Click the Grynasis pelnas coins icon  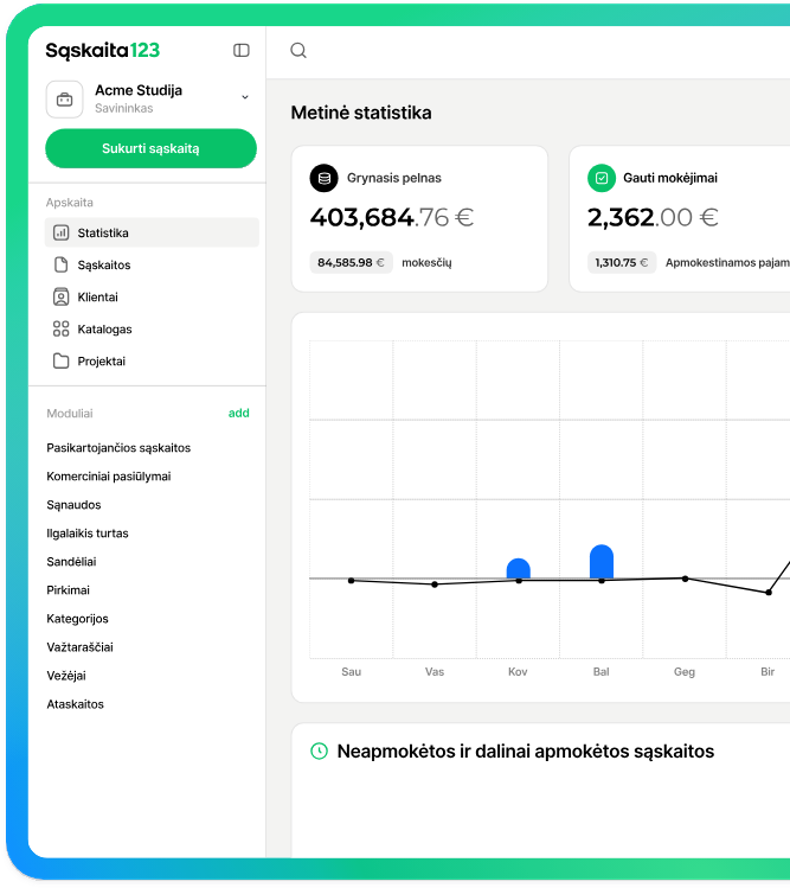pos(323,178)
